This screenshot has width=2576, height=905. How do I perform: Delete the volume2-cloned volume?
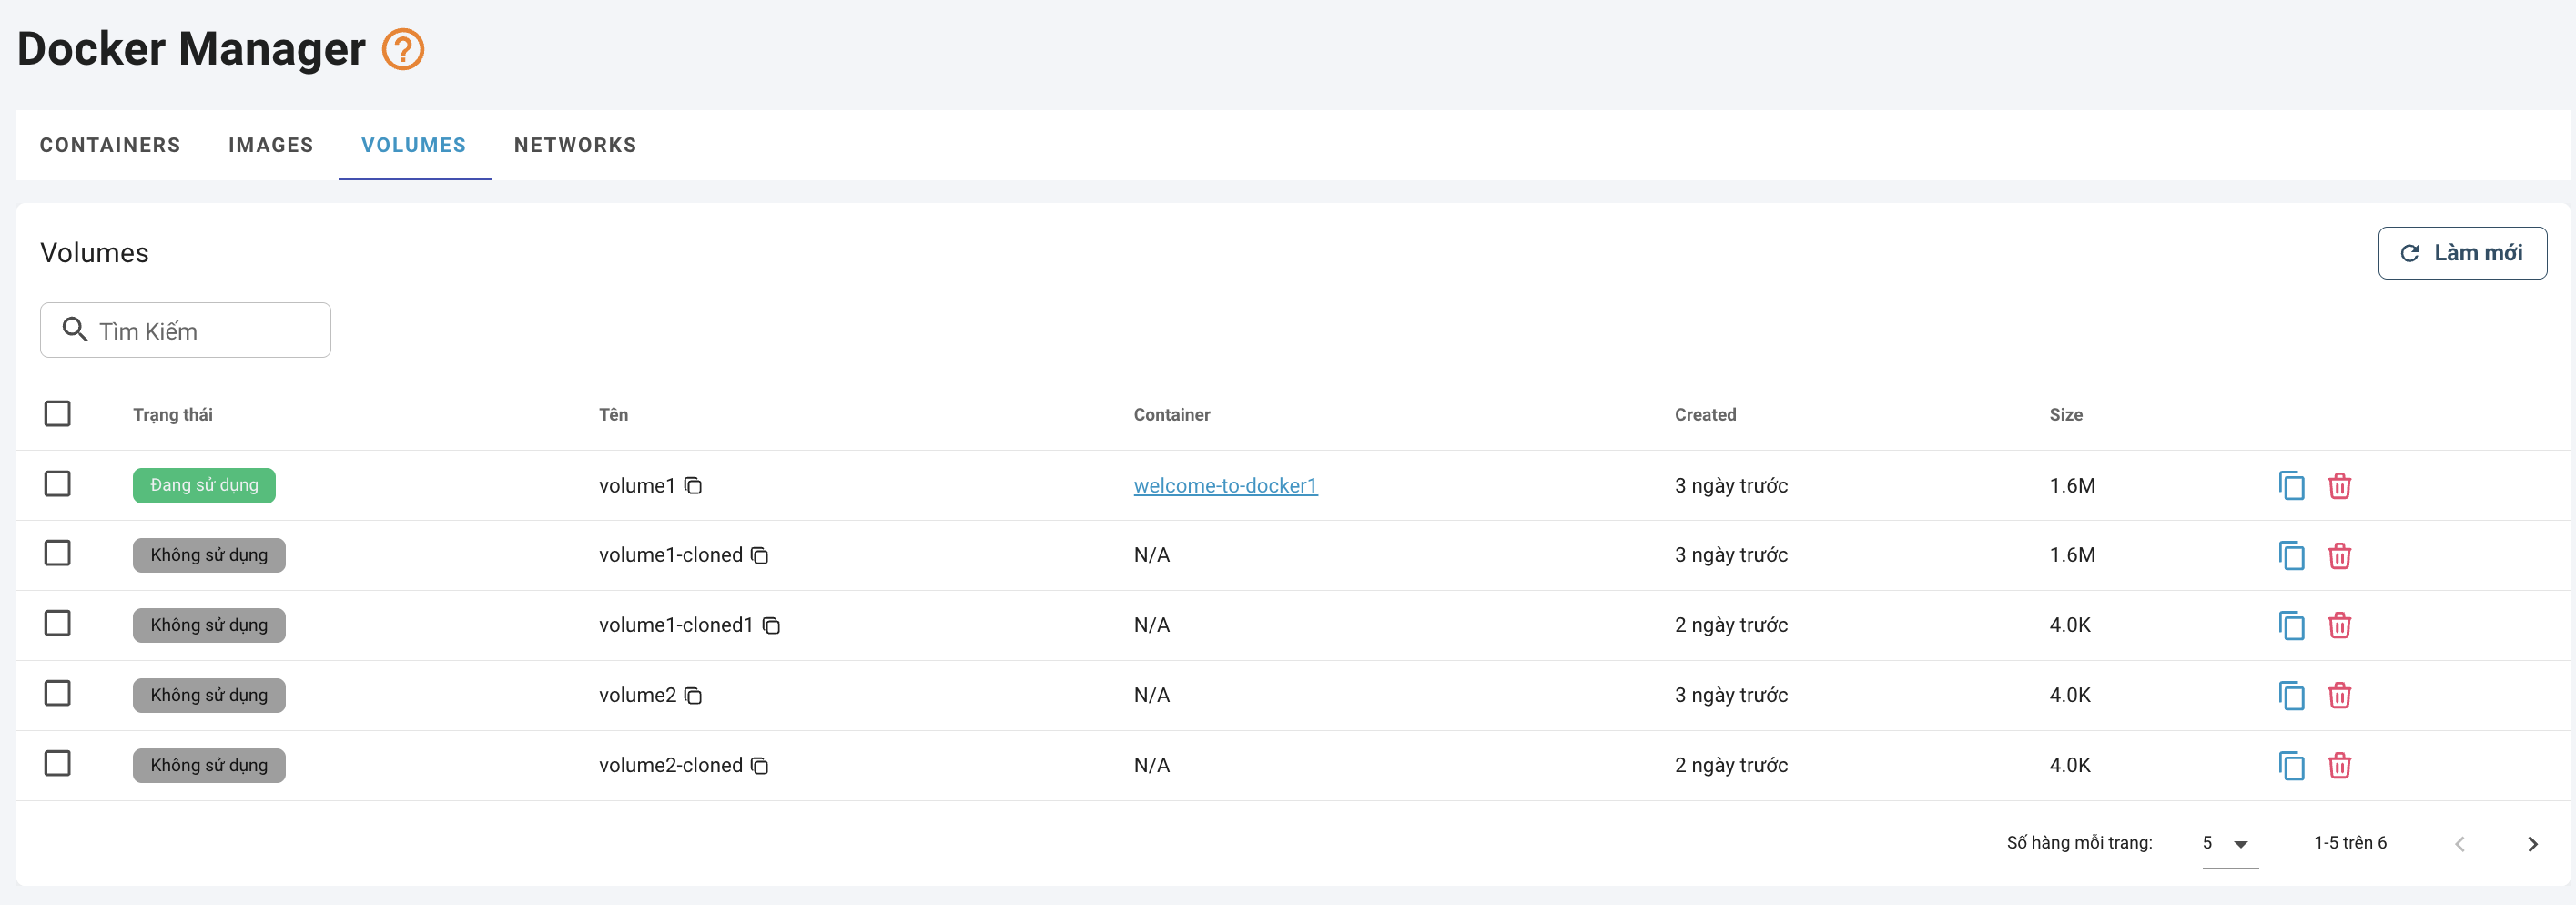tap(2339, 766)
